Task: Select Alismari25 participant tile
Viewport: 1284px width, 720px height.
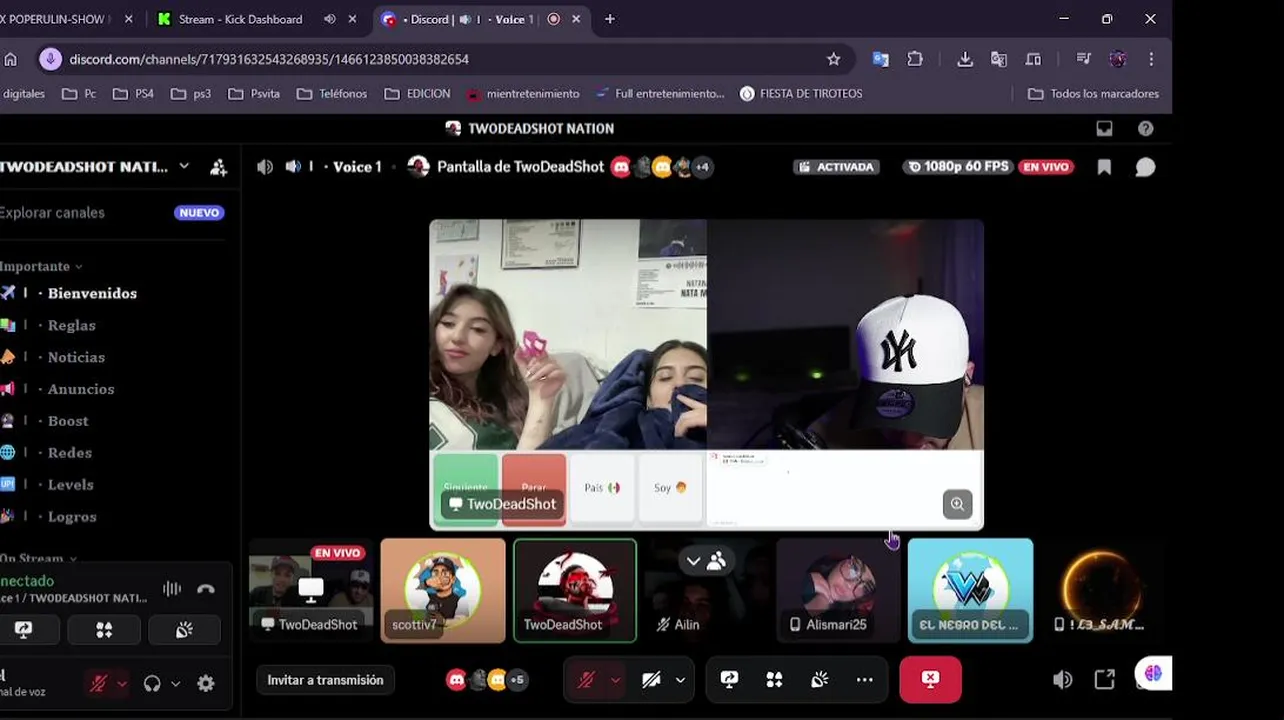Action: click(838, 590)
